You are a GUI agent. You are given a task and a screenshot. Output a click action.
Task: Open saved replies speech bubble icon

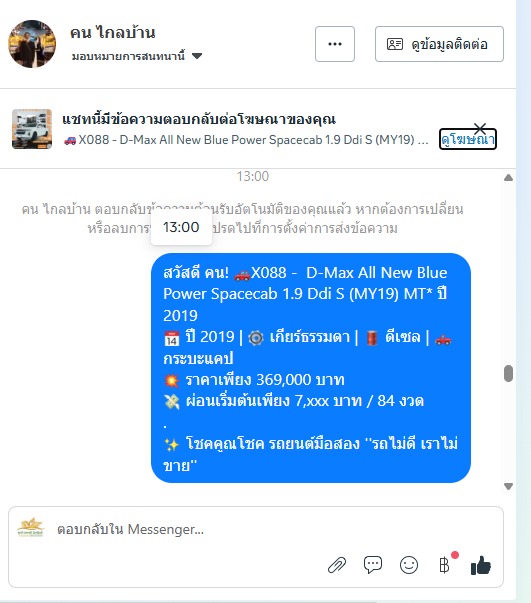coord(373,565)
